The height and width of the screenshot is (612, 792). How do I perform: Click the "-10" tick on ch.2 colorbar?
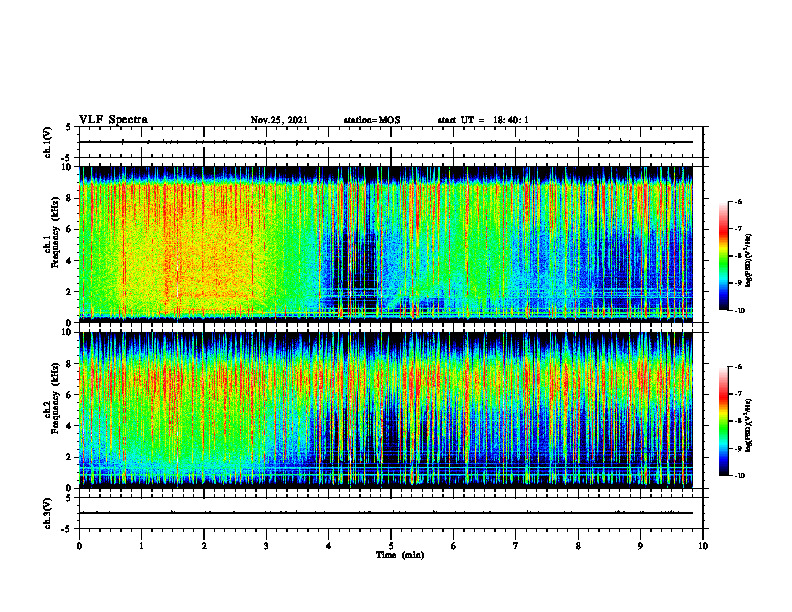[x=739, y=476]
